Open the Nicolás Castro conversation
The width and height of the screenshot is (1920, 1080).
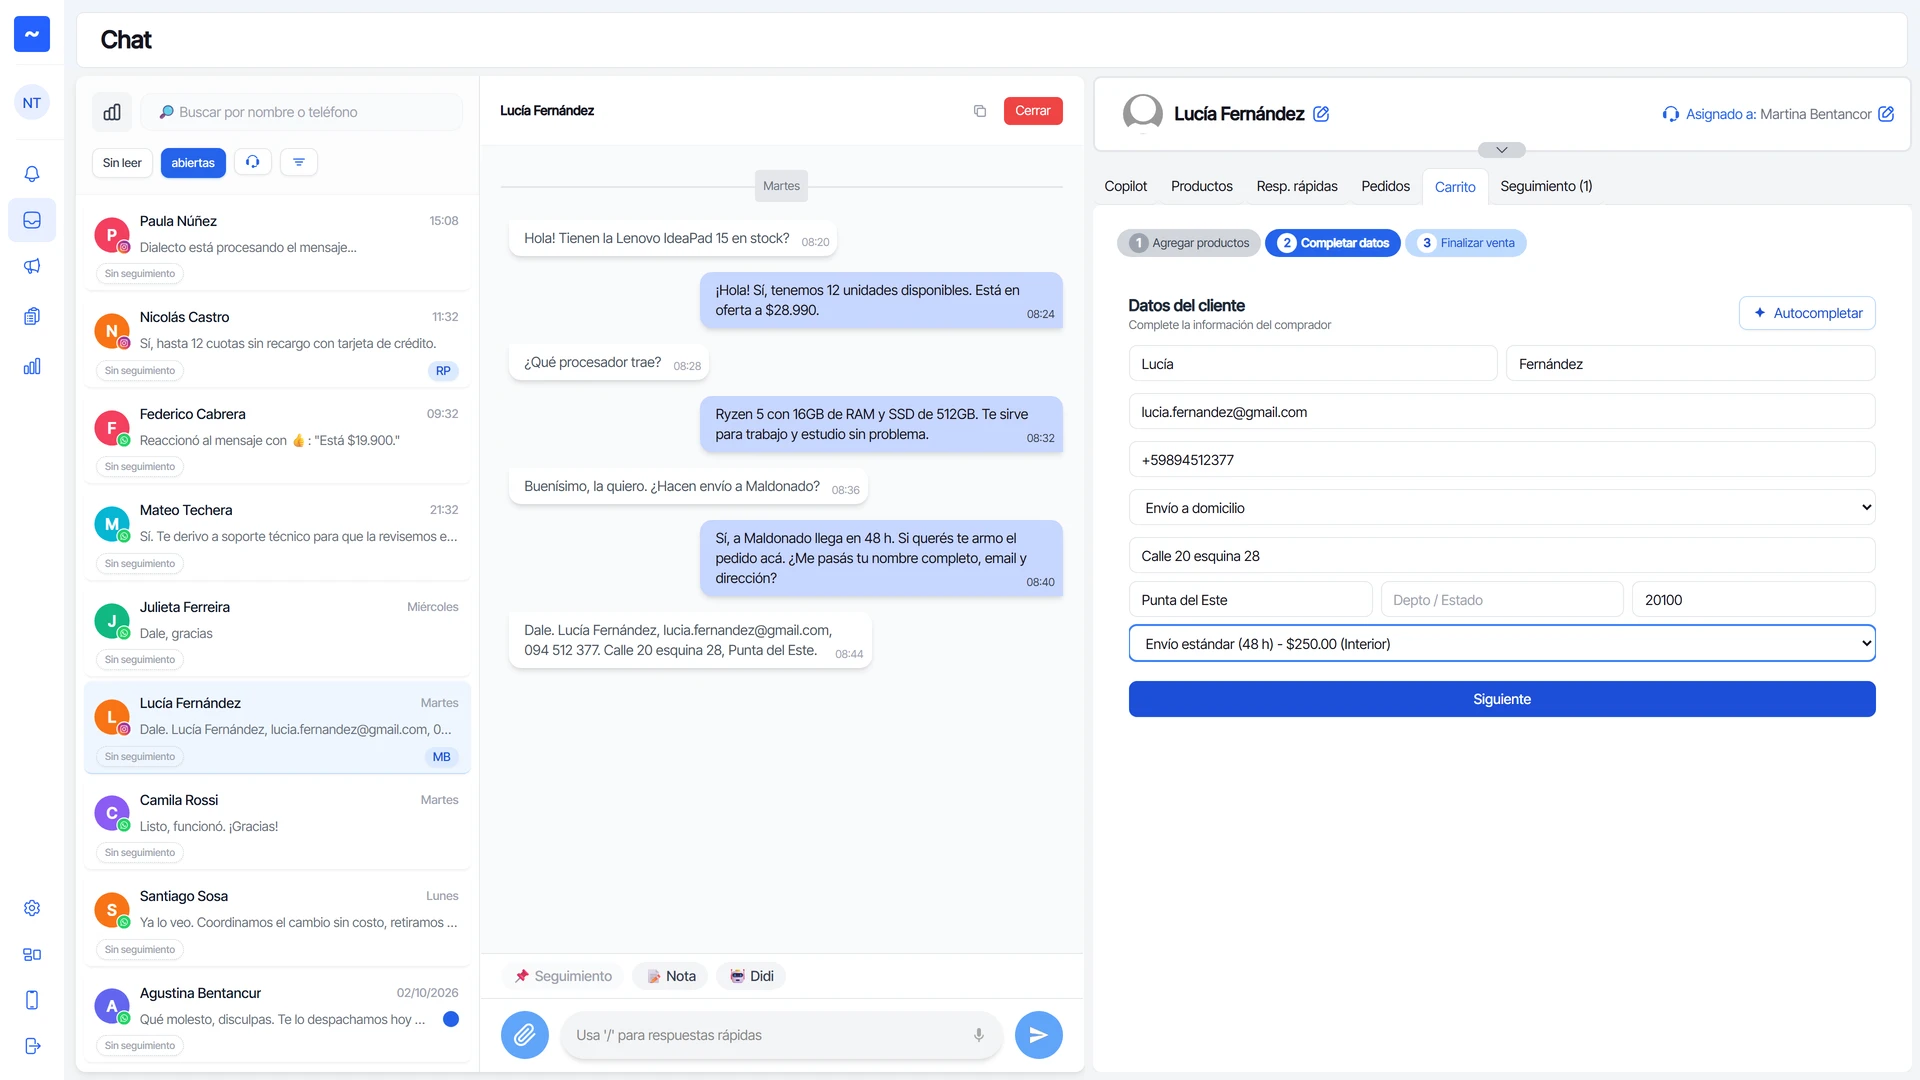point(278,340)
